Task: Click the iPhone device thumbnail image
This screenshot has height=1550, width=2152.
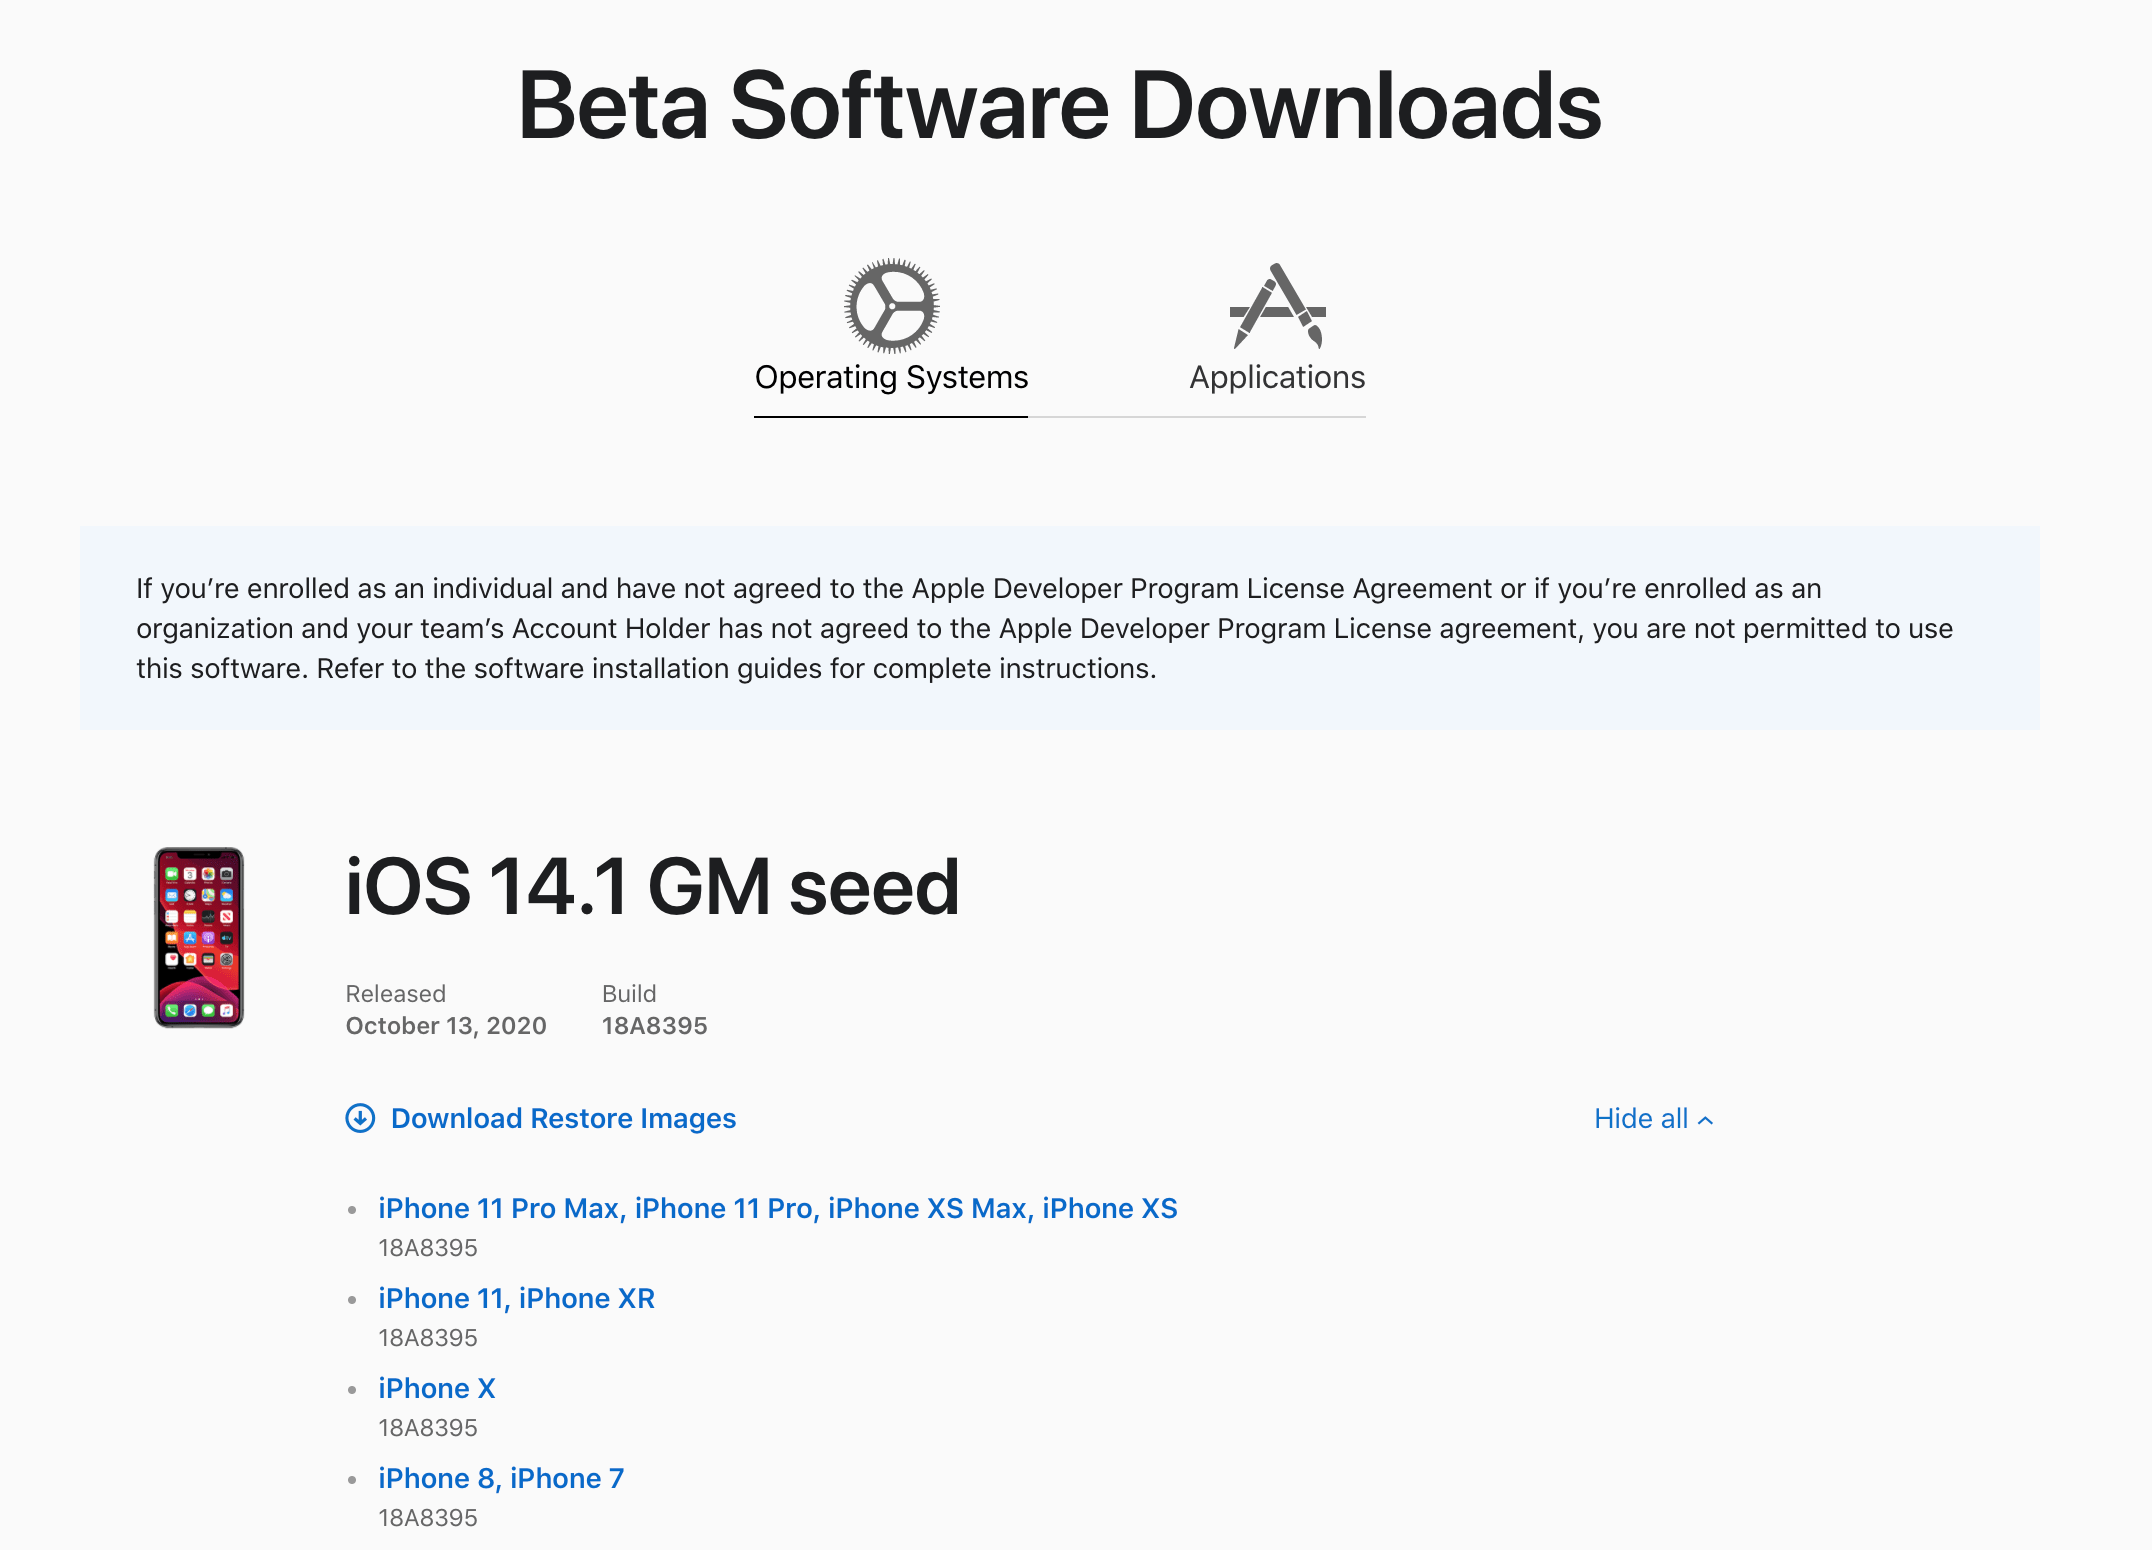Action: (199, 937)
